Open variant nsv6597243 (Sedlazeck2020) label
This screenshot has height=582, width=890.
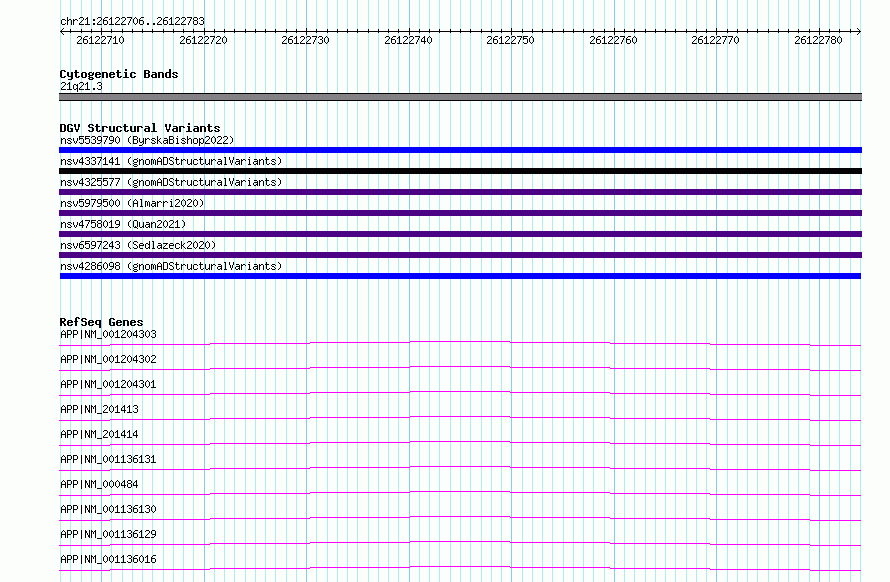[x=138, y=245]
